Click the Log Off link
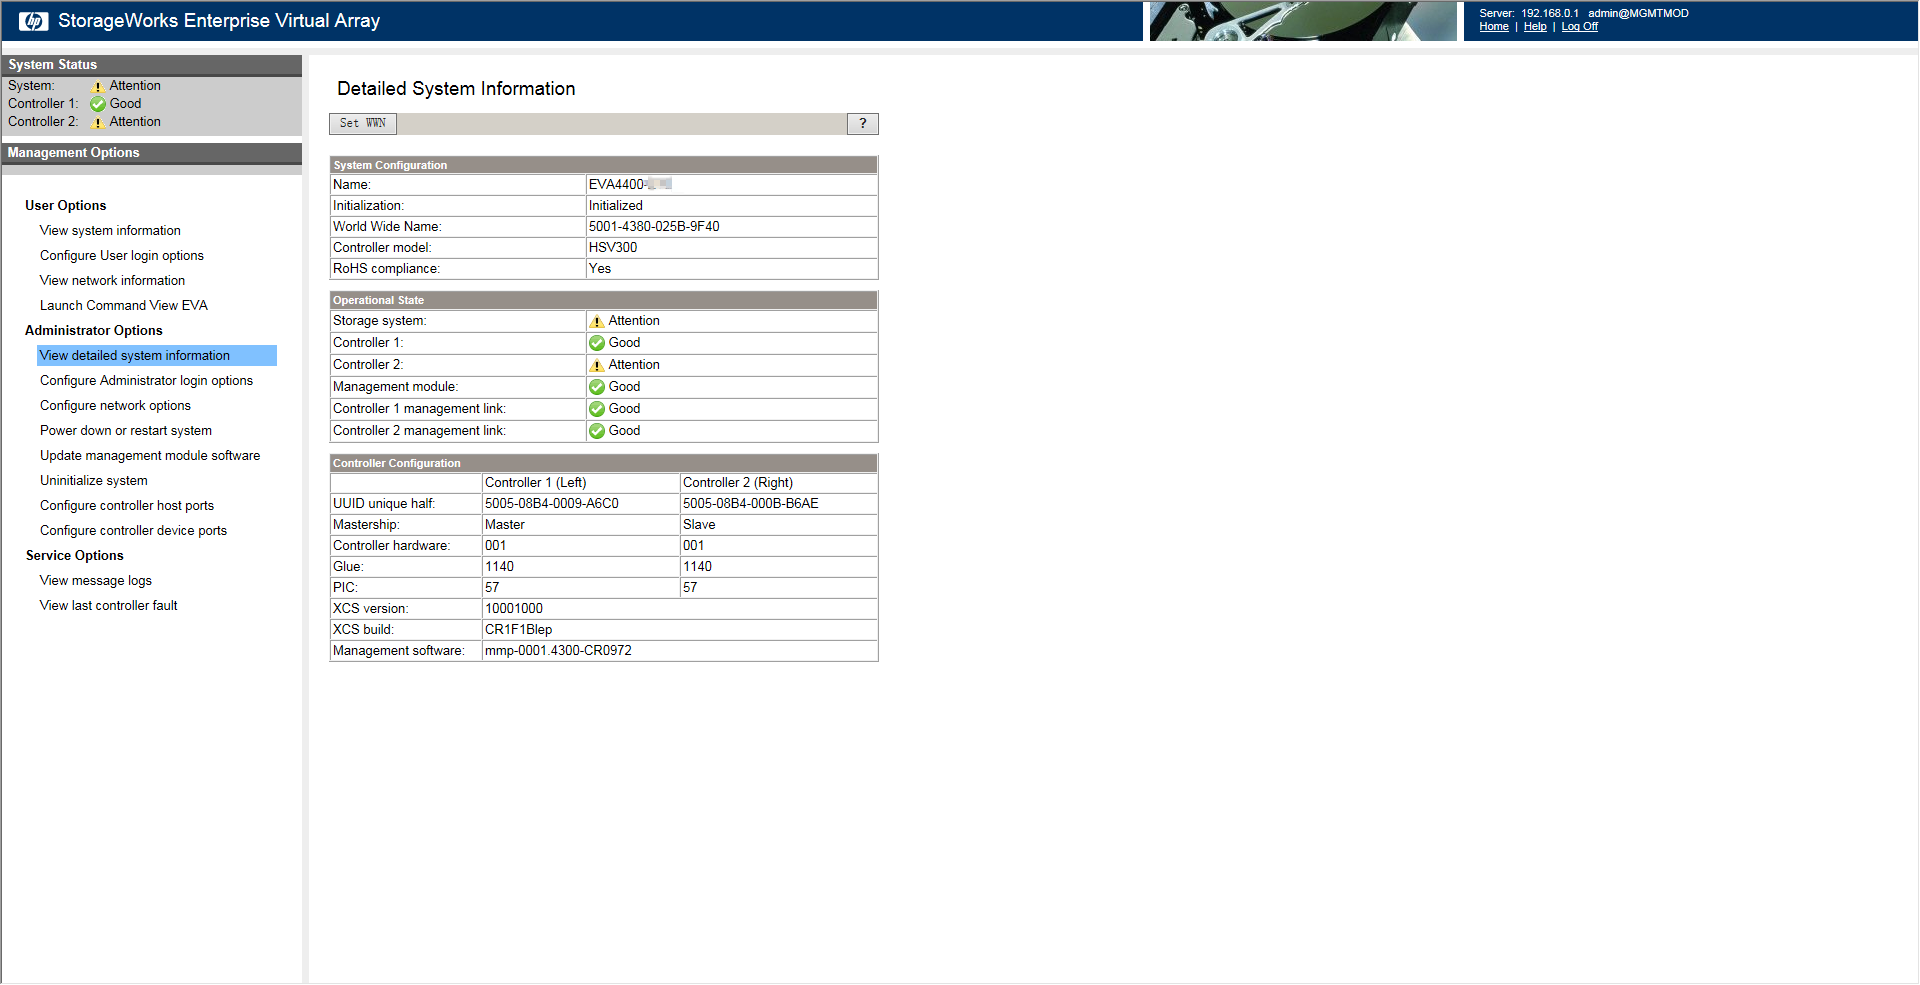The height and width of the screenshot is (985, 1920). (1579, 27)
